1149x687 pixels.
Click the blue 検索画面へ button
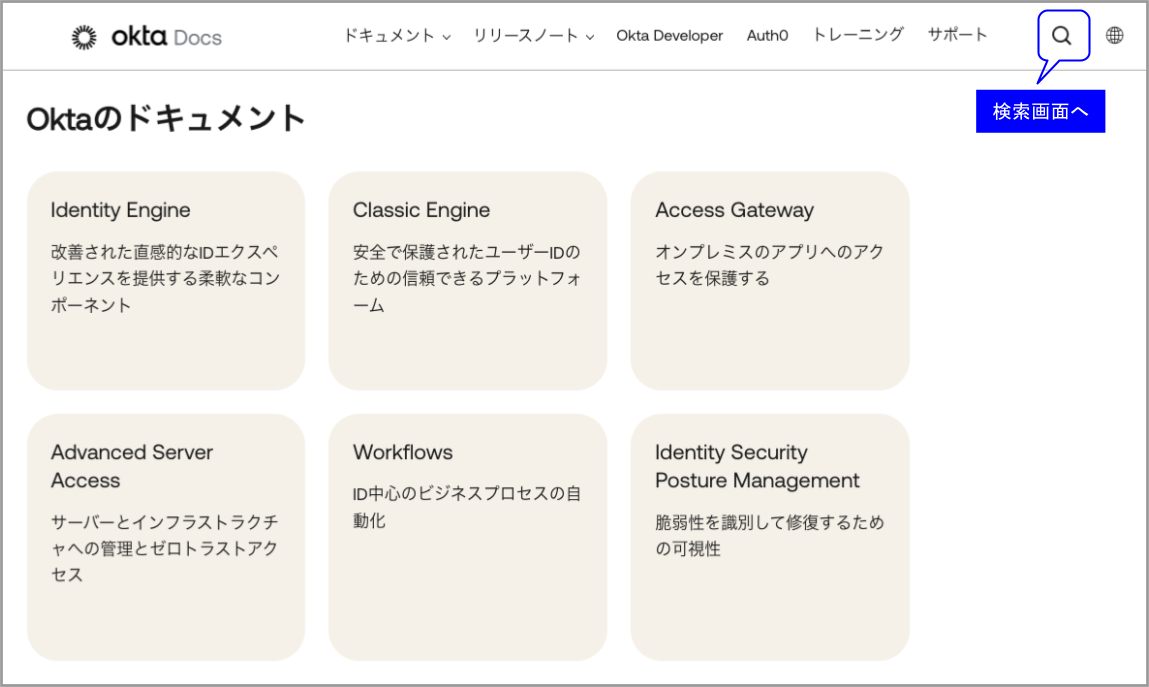pyautogui.click(x=1040, y=111)
